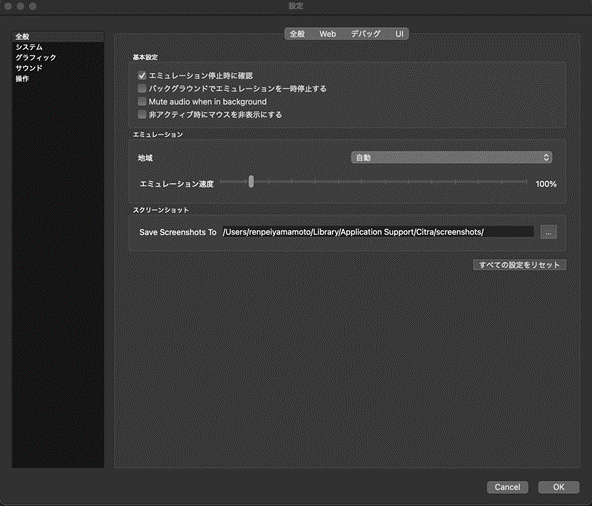592x506 pixels.
Task: Click the スクリーンショット section heading
Action: tap(160, 210)
